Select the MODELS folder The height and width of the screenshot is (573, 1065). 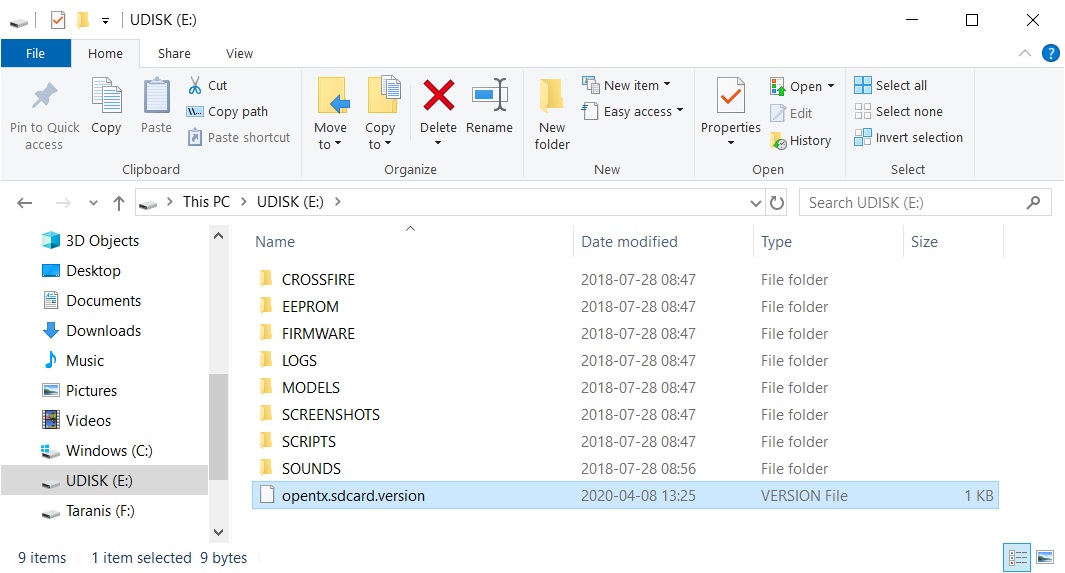click(310, 388)
